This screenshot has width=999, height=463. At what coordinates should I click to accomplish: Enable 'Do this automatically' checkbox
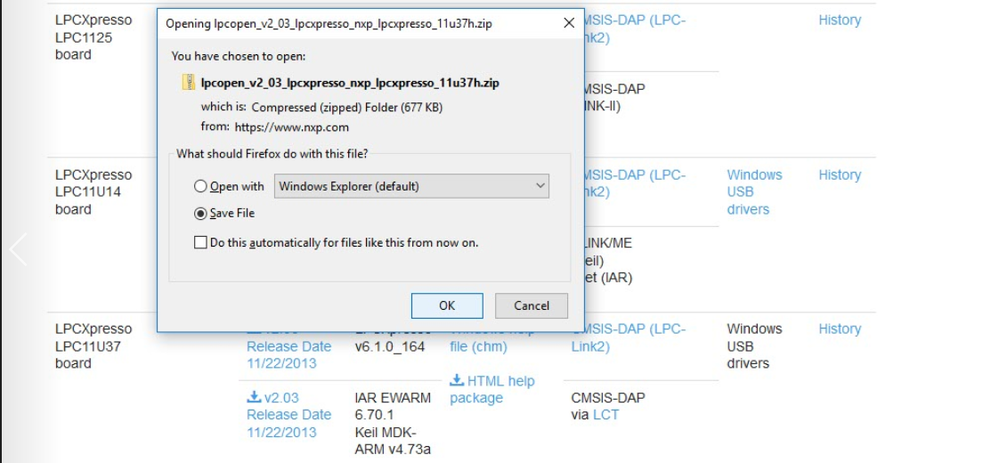[x=201, y=243]
